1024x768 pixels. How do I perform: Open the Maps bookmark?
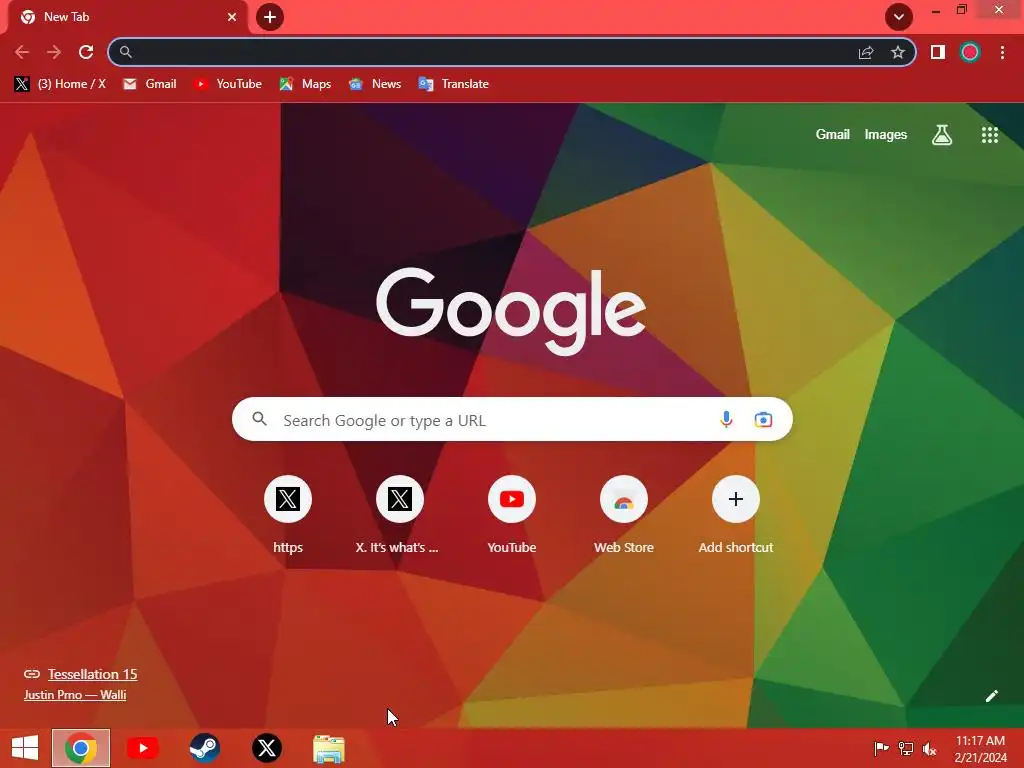click(306, 84)
